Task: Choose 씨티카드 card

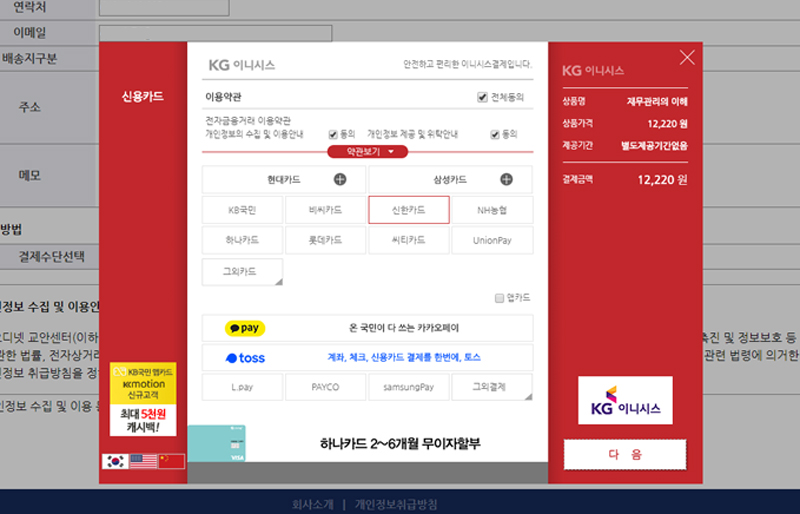Action: (409, 240)
